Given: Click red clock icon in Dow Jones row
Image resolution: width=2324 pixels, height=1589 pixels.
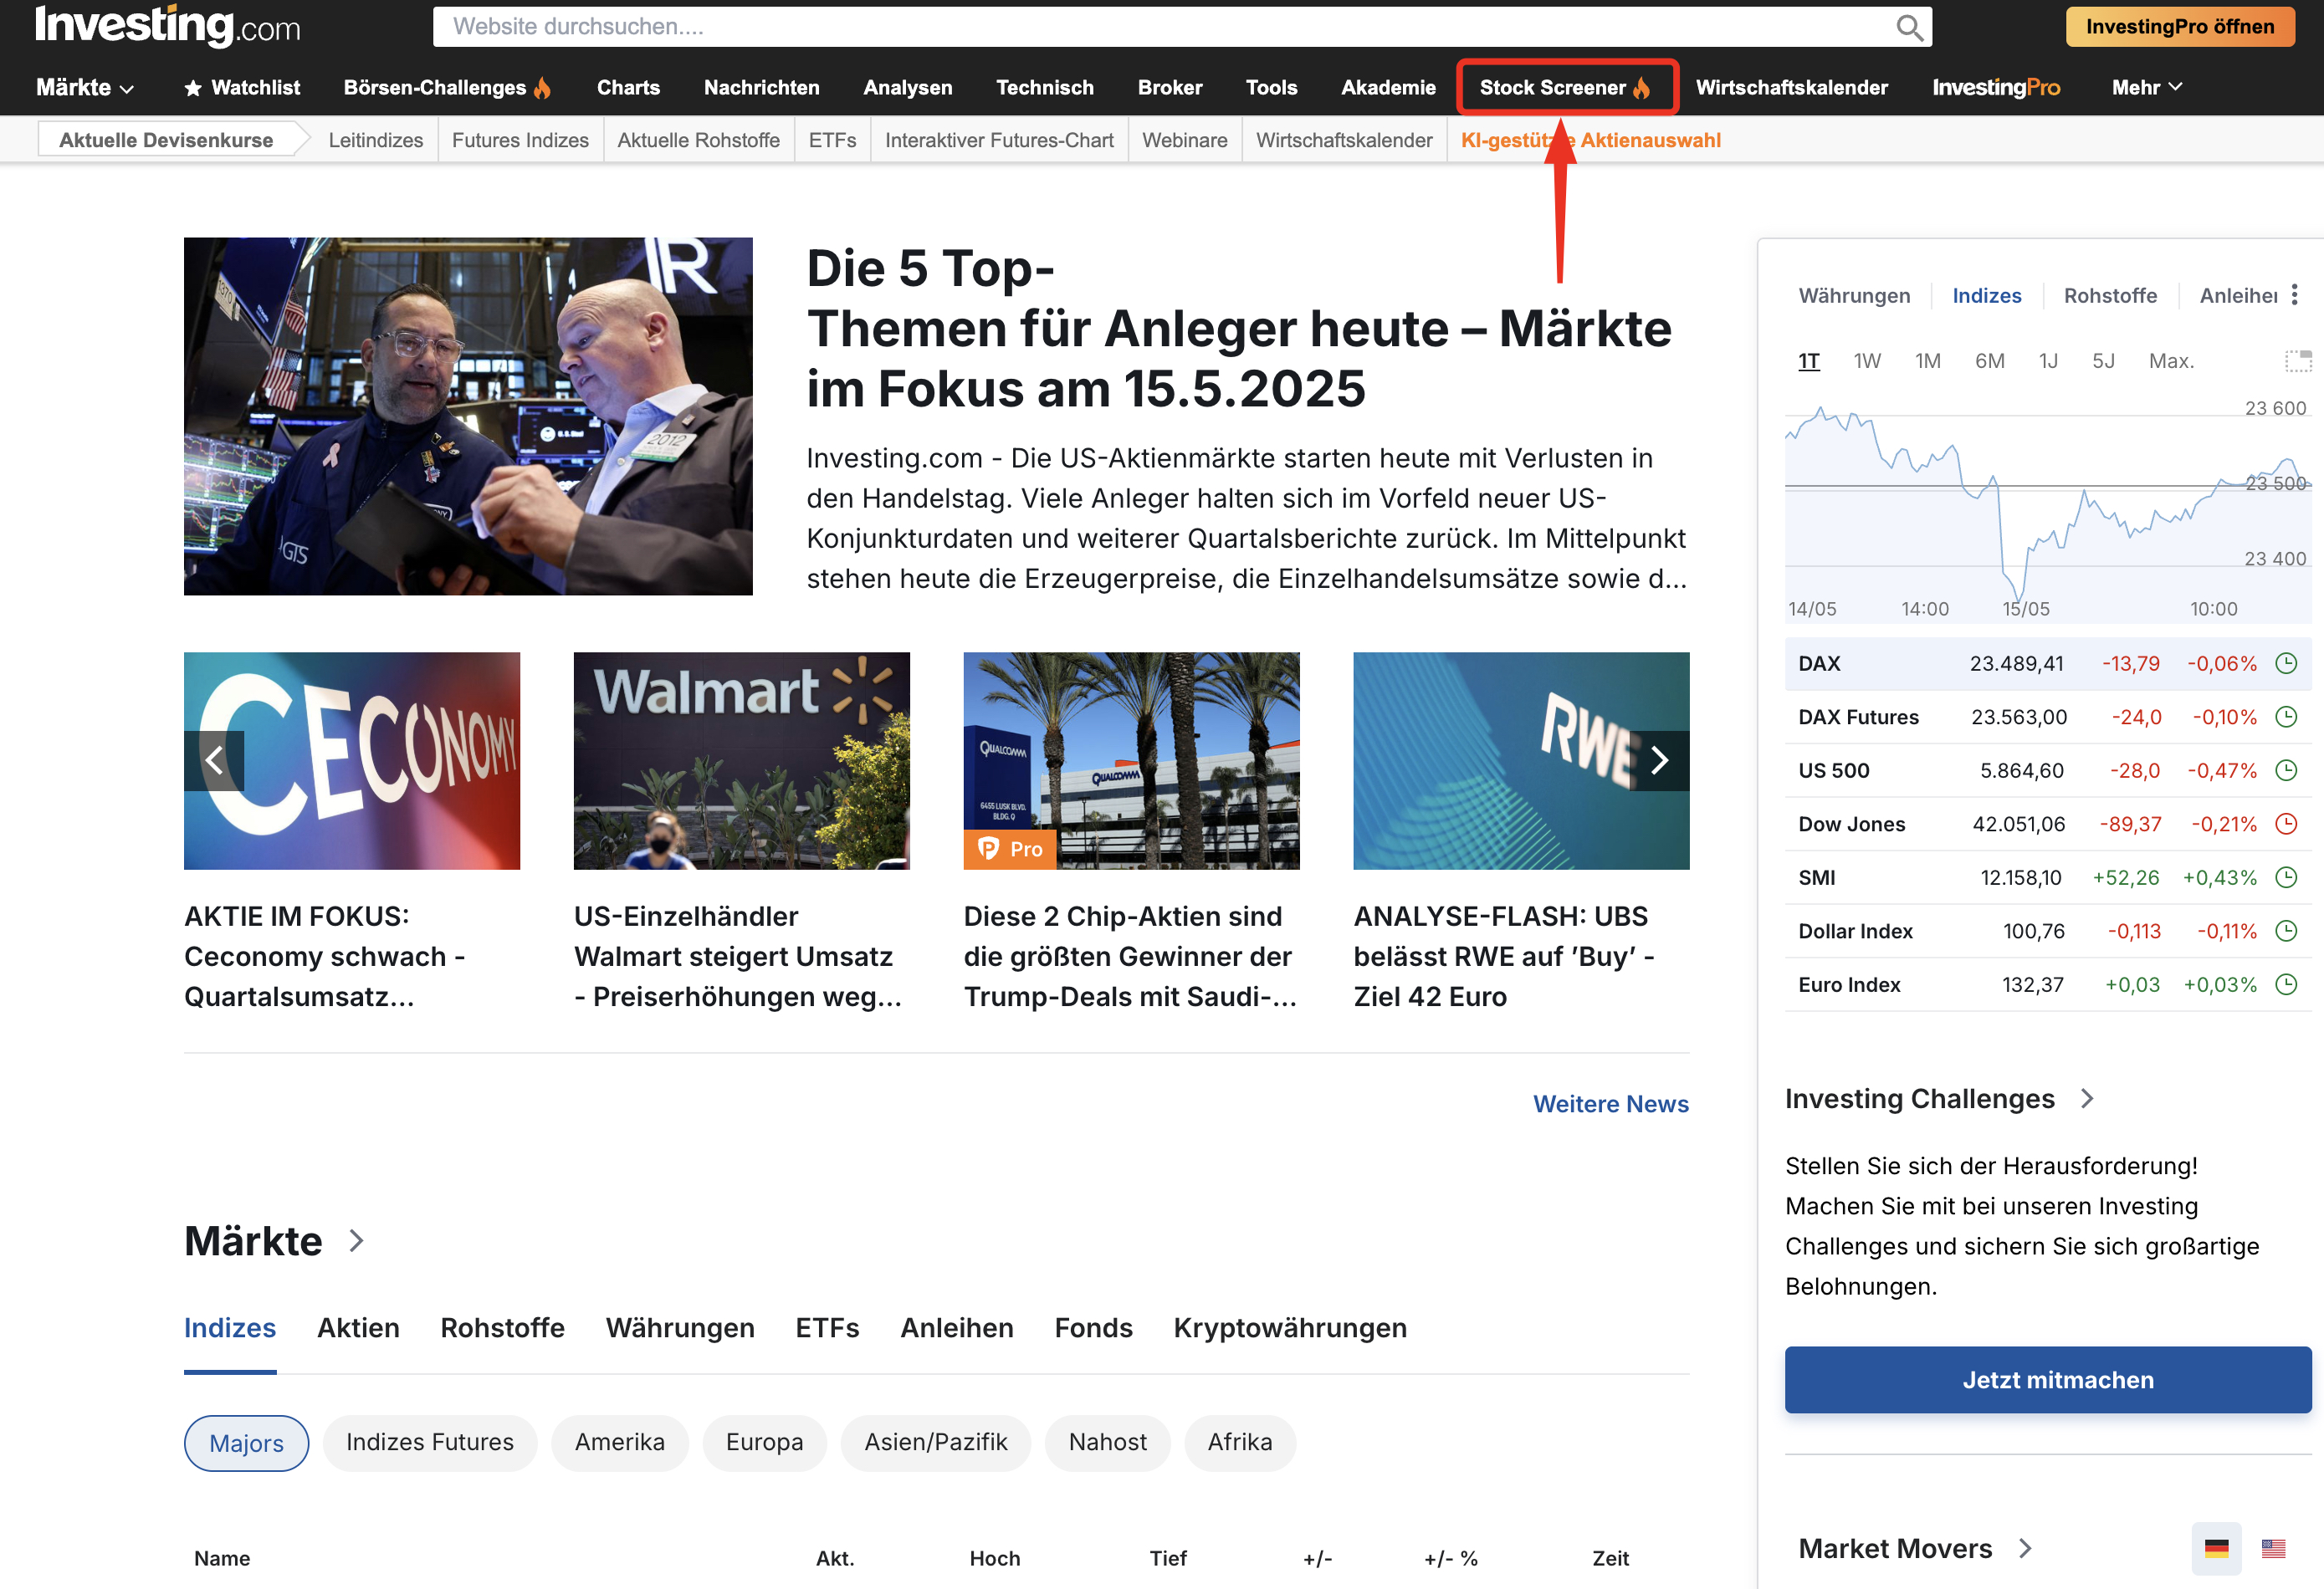Looking at the screenshot, I should click(2286, 823).
